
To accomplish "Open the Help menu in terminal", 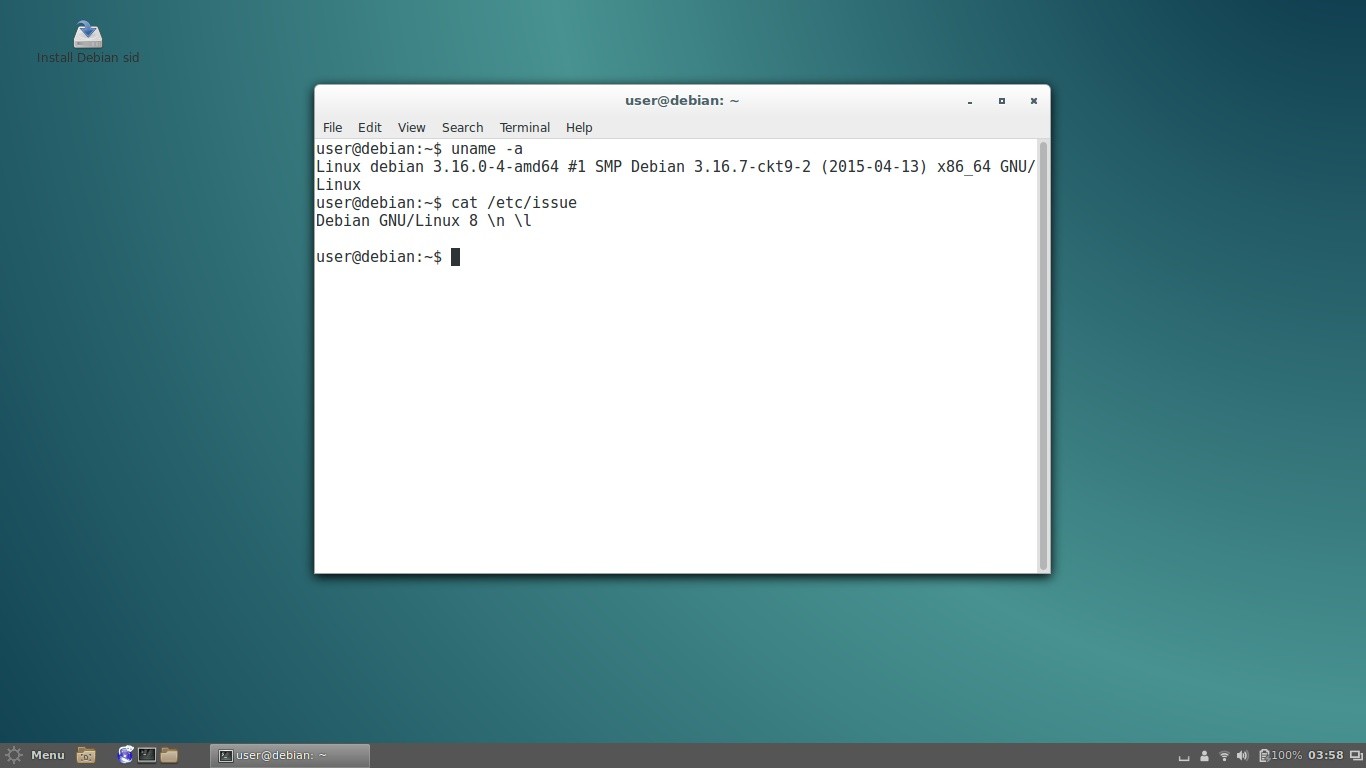I will [x=579, y=127].
